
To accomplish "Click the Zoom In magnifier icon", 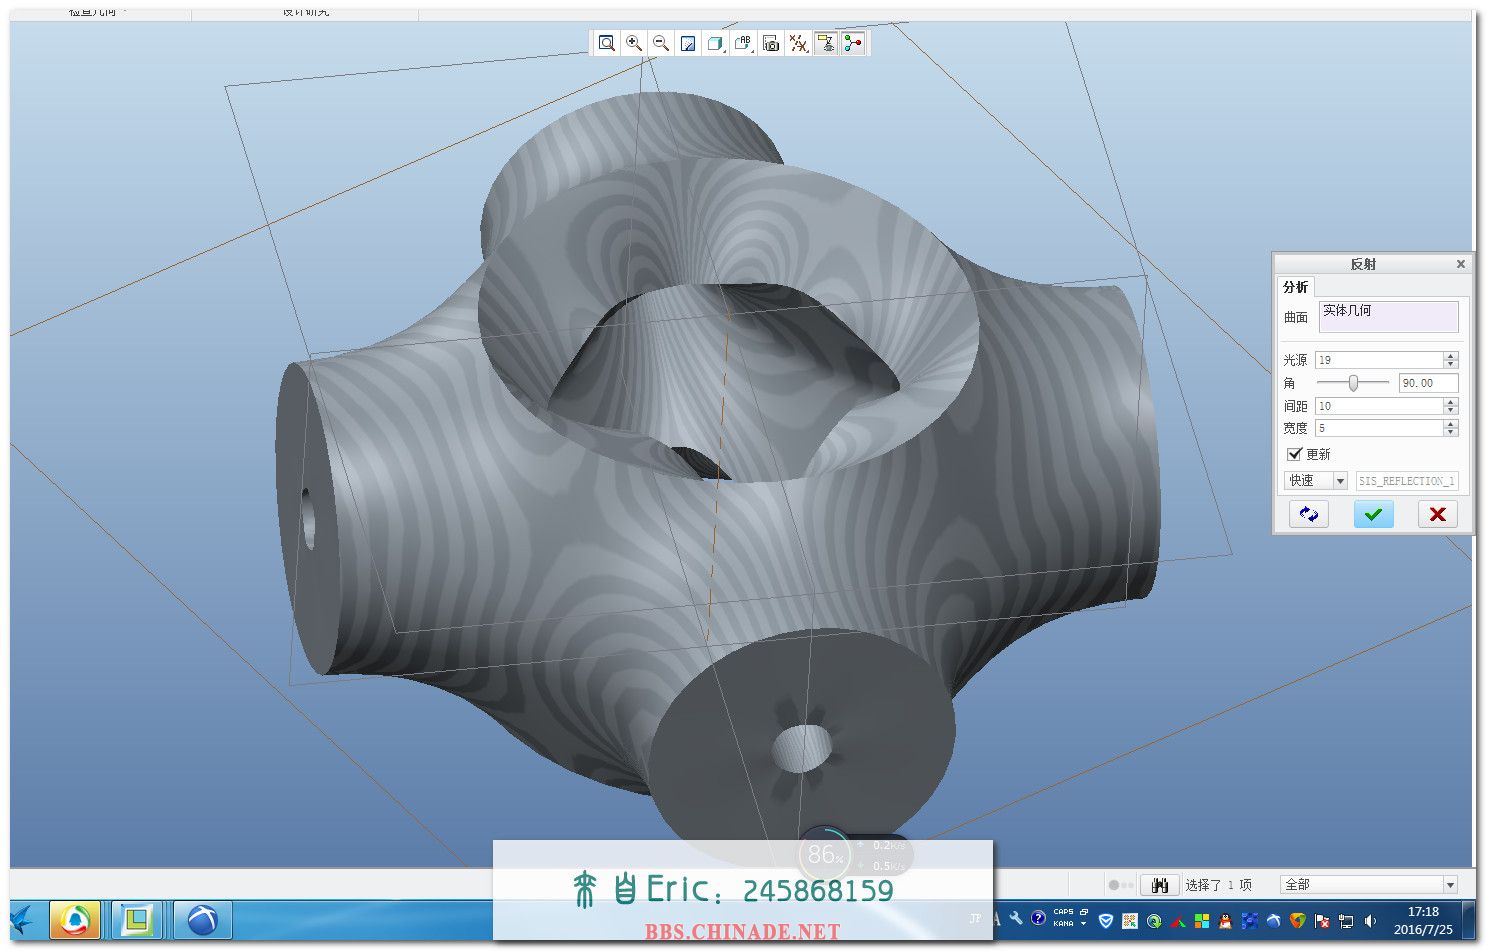I will point(633,43).
